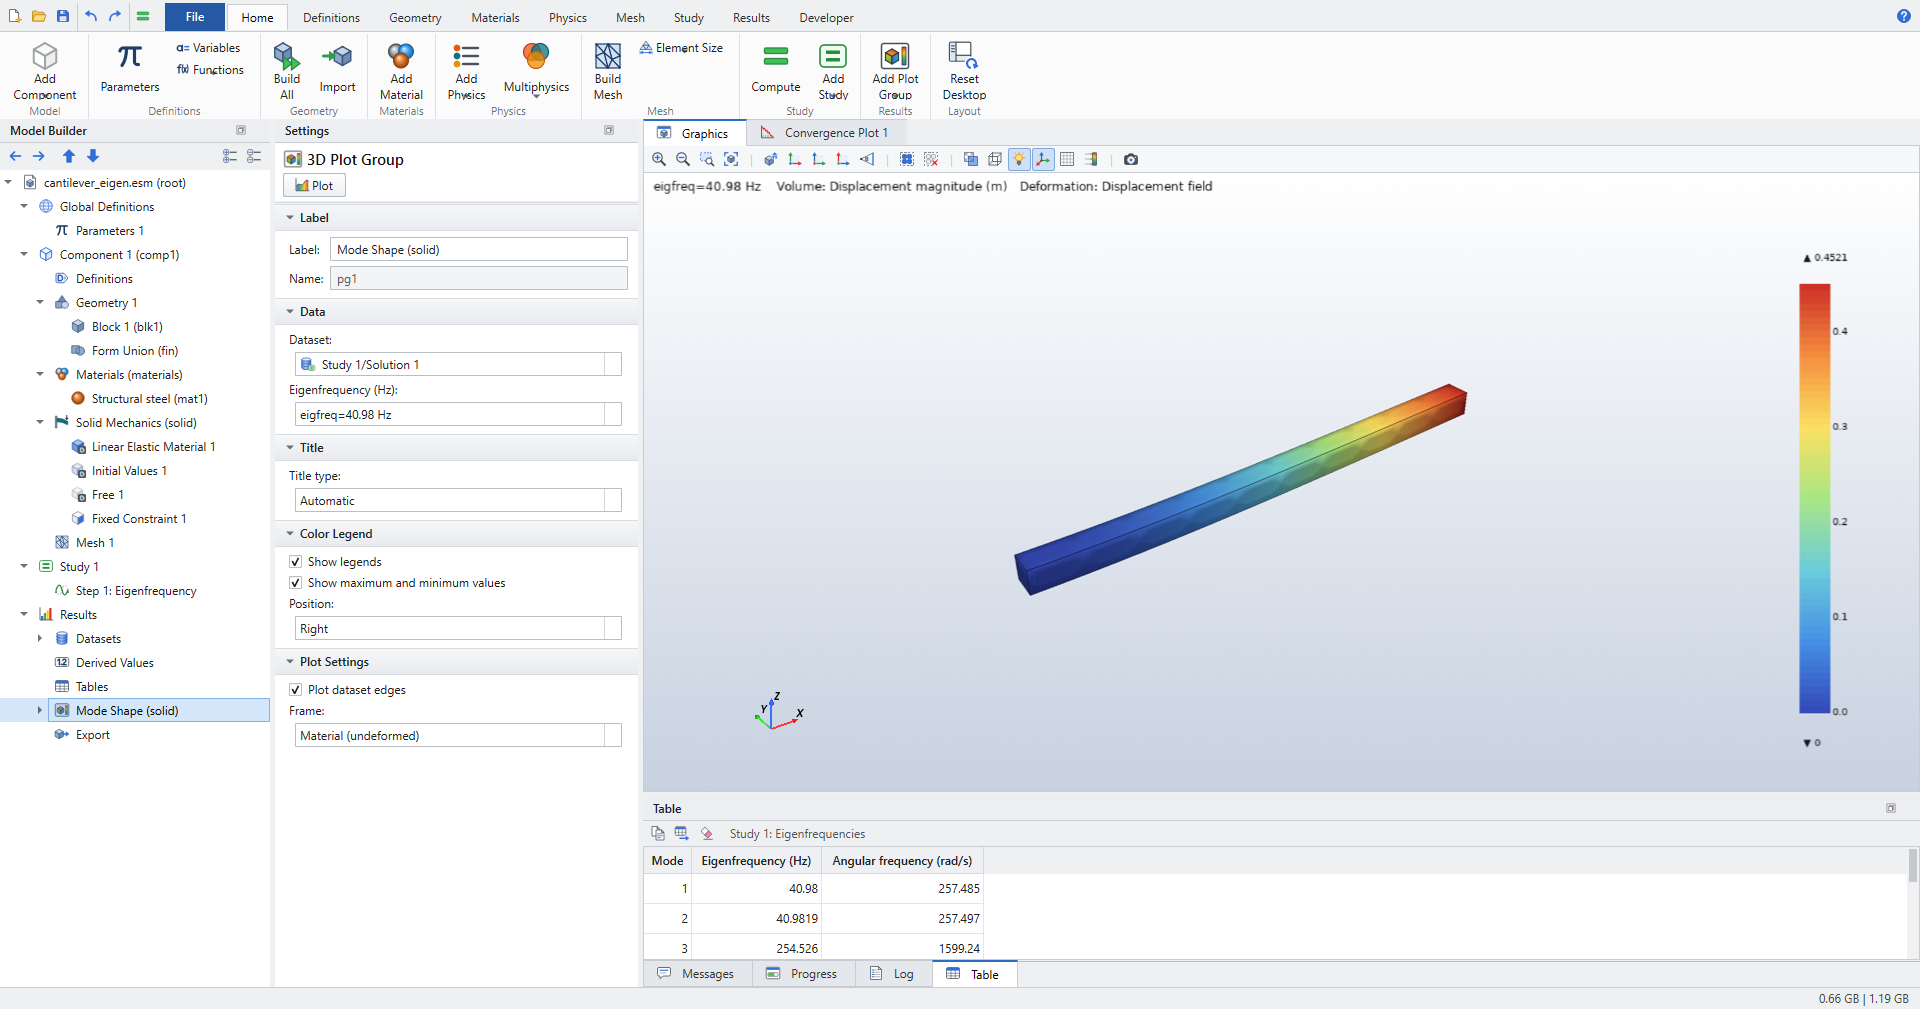Viewport: 1920px width, 1009px height.
Task: Click the Clear Table eraser icon
Action: point(707,833)
